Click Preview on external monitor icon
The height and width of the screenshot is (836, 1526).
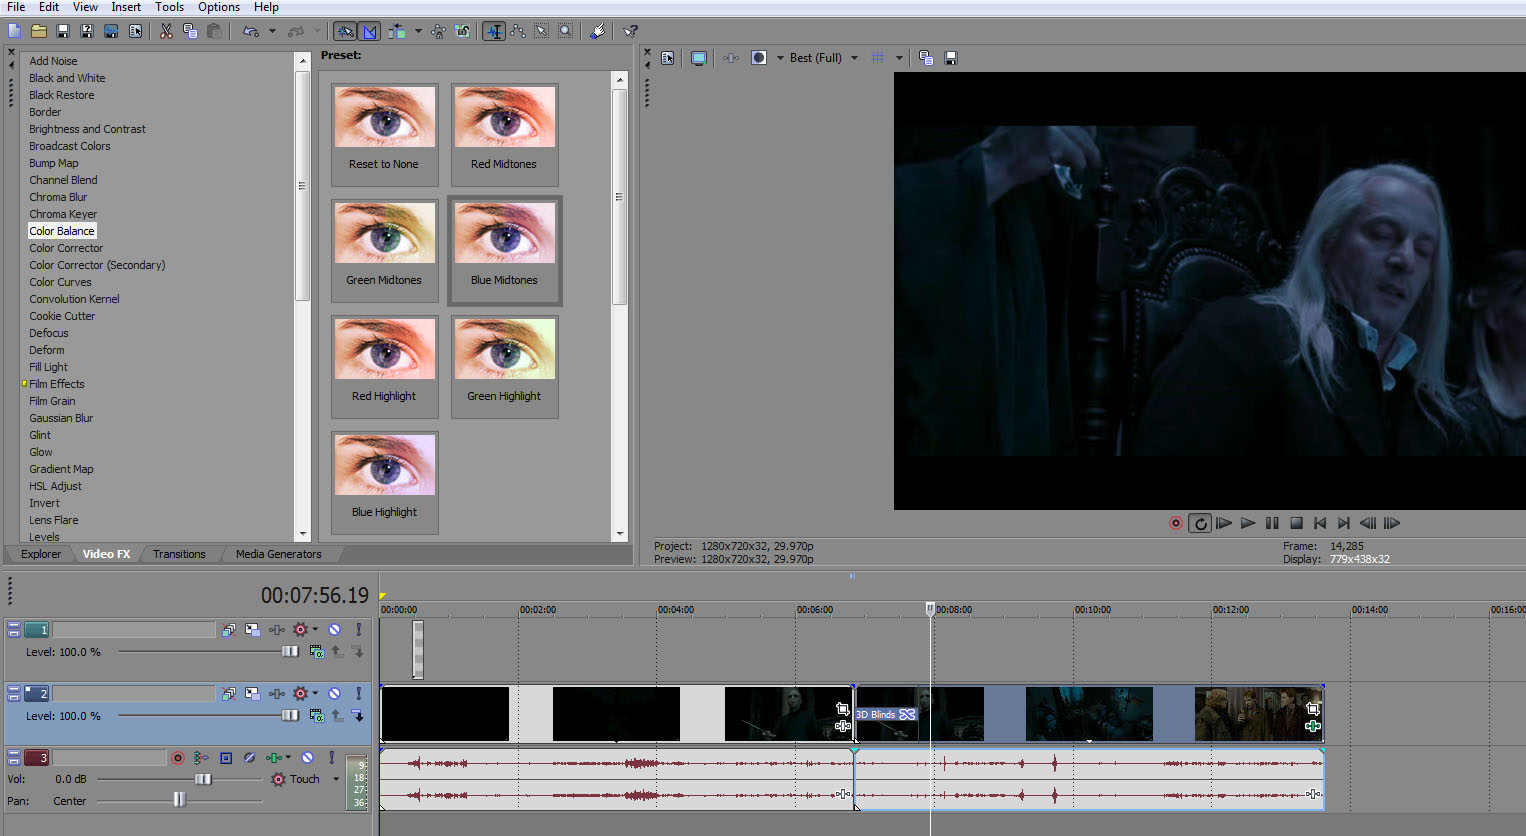[x=699, y=58]
